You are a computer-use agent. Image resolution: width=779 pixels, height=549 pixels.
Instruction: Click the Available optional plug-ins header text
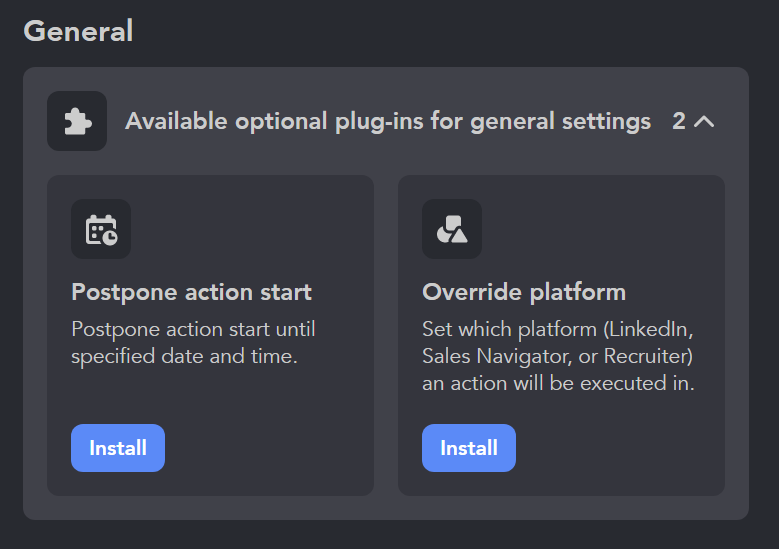coord(388,121)
